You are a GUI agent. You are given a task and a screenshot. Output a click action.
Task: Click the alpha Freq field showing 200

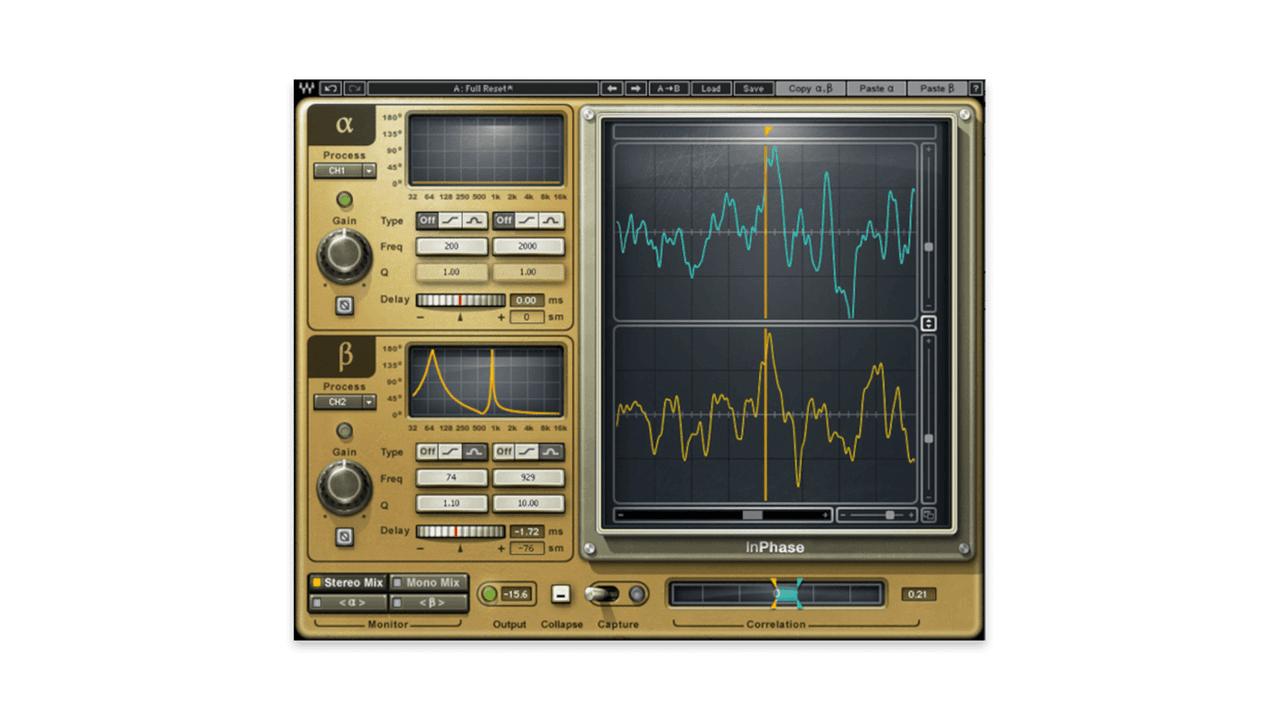point(451,246)
